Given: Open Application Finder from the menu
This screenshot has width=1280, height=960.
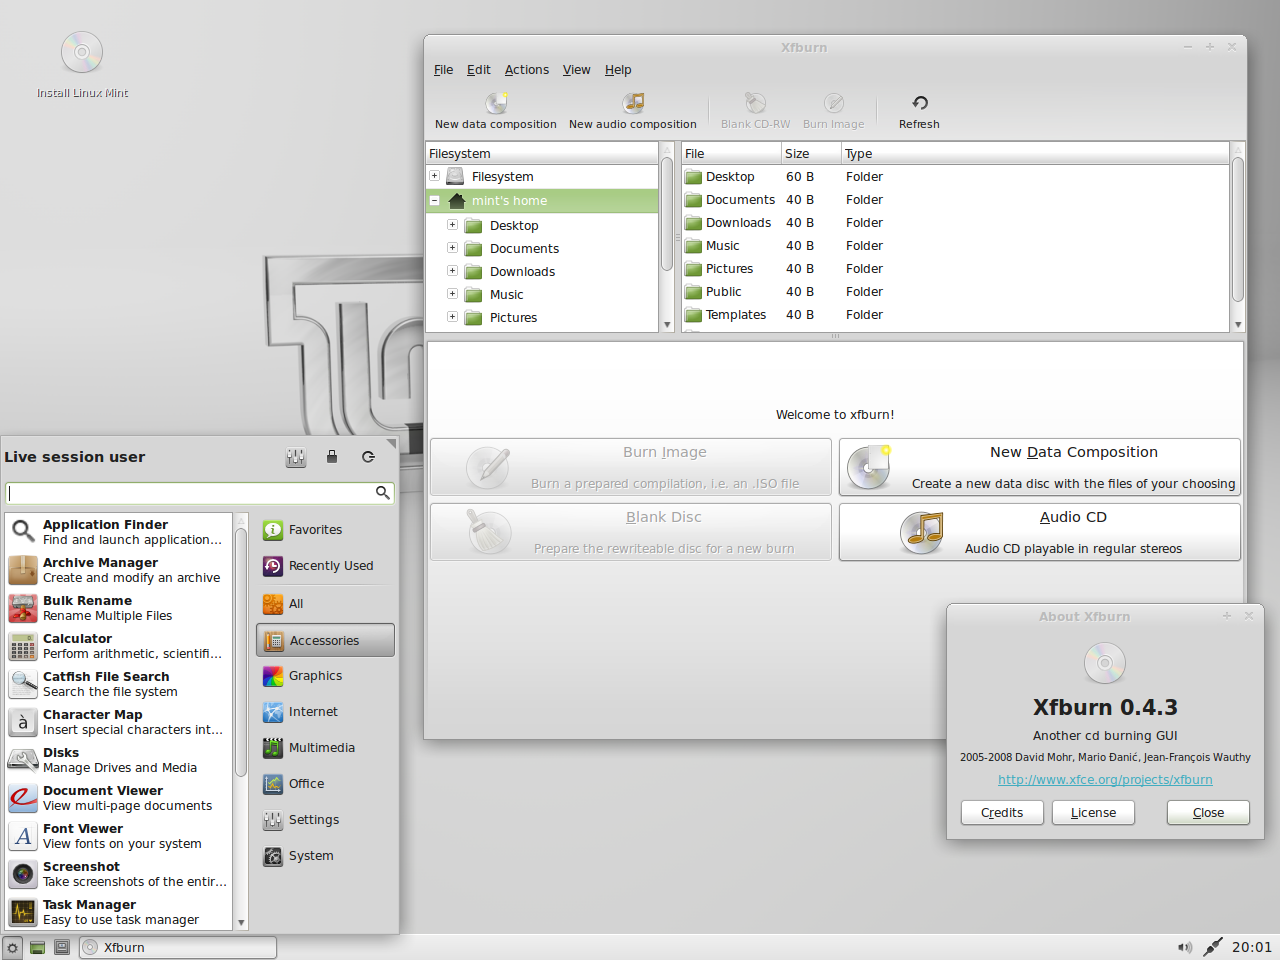Looking at the screenshot, I should coord(118,532).
